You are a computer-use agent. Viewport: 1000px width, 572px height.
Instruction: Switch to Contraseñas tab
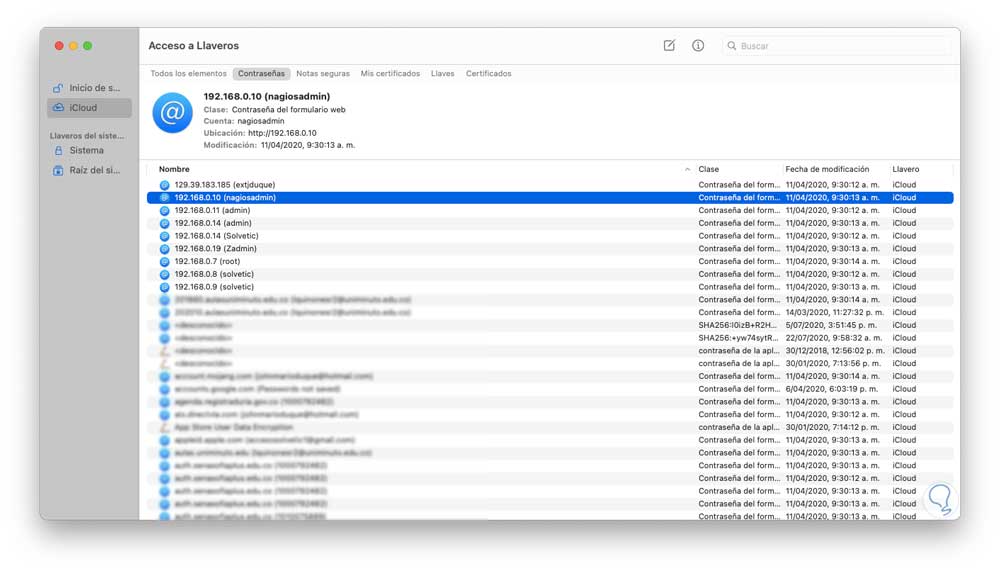(261, 73)
